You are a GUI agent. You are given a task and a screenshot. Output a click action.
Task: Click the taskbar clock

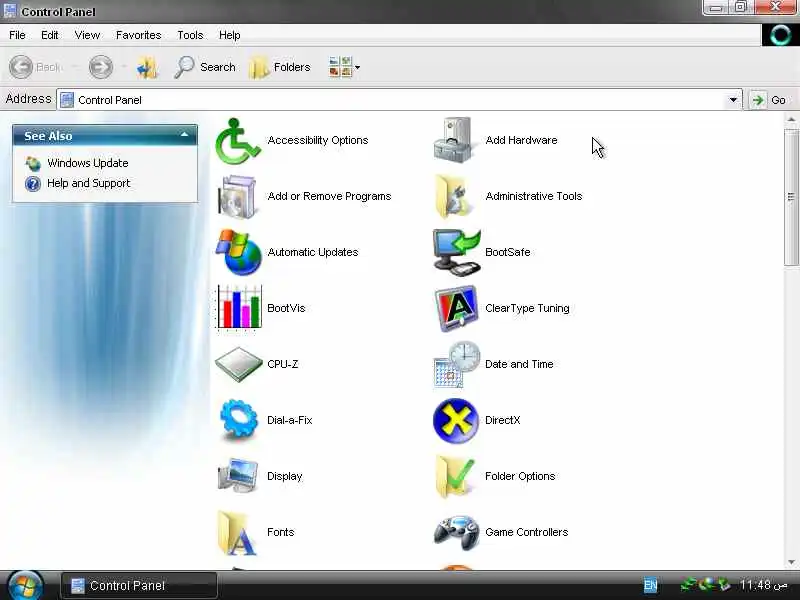[763, 585]
